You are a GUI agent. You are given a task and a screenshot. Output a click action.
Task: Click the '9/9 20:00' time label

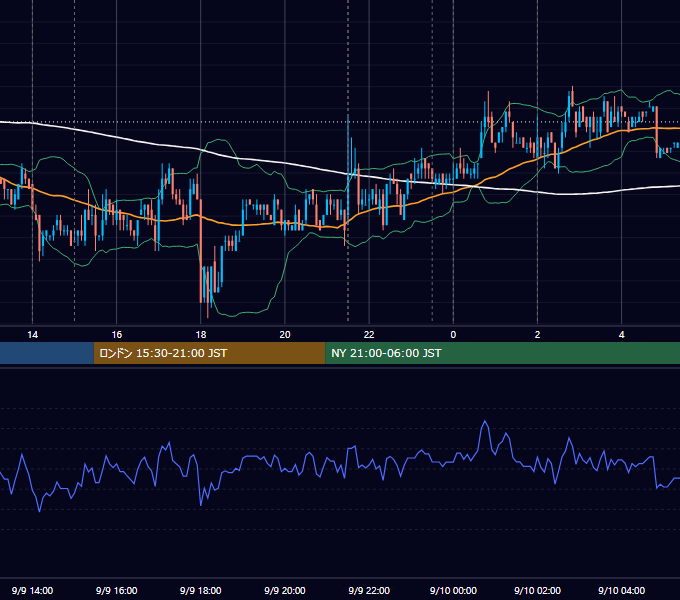point(285,590)
